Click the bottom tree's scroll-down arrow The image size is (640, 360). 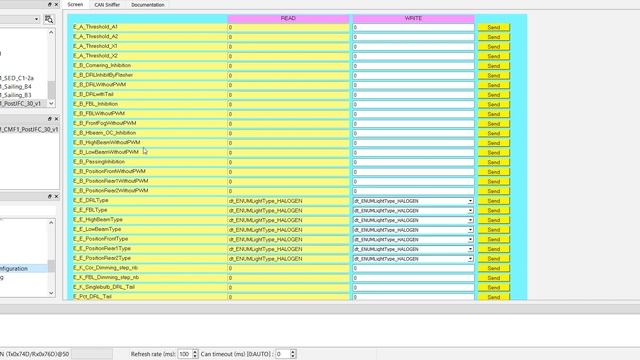(x=51, y=293)
